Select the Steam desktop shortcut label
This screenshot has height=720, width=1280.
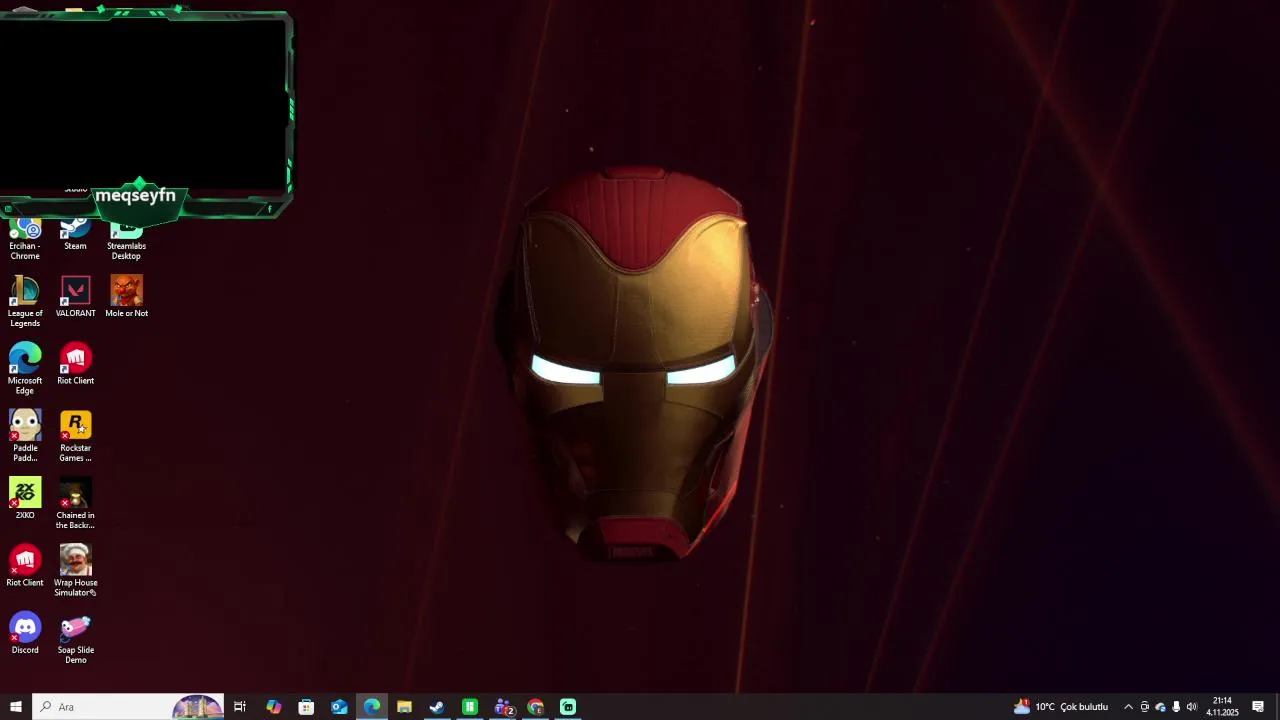tap(75, 246)
